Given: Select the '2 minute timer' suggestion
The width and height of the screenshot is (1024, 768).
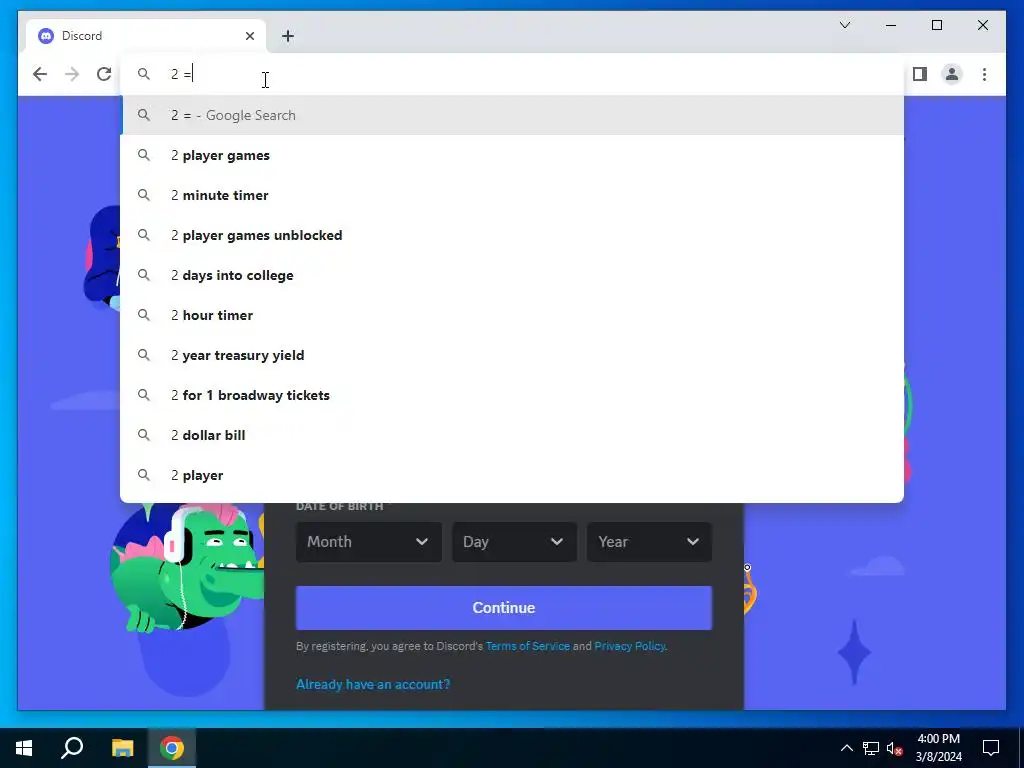Looking at the screenshot, I should coord(513,195).
